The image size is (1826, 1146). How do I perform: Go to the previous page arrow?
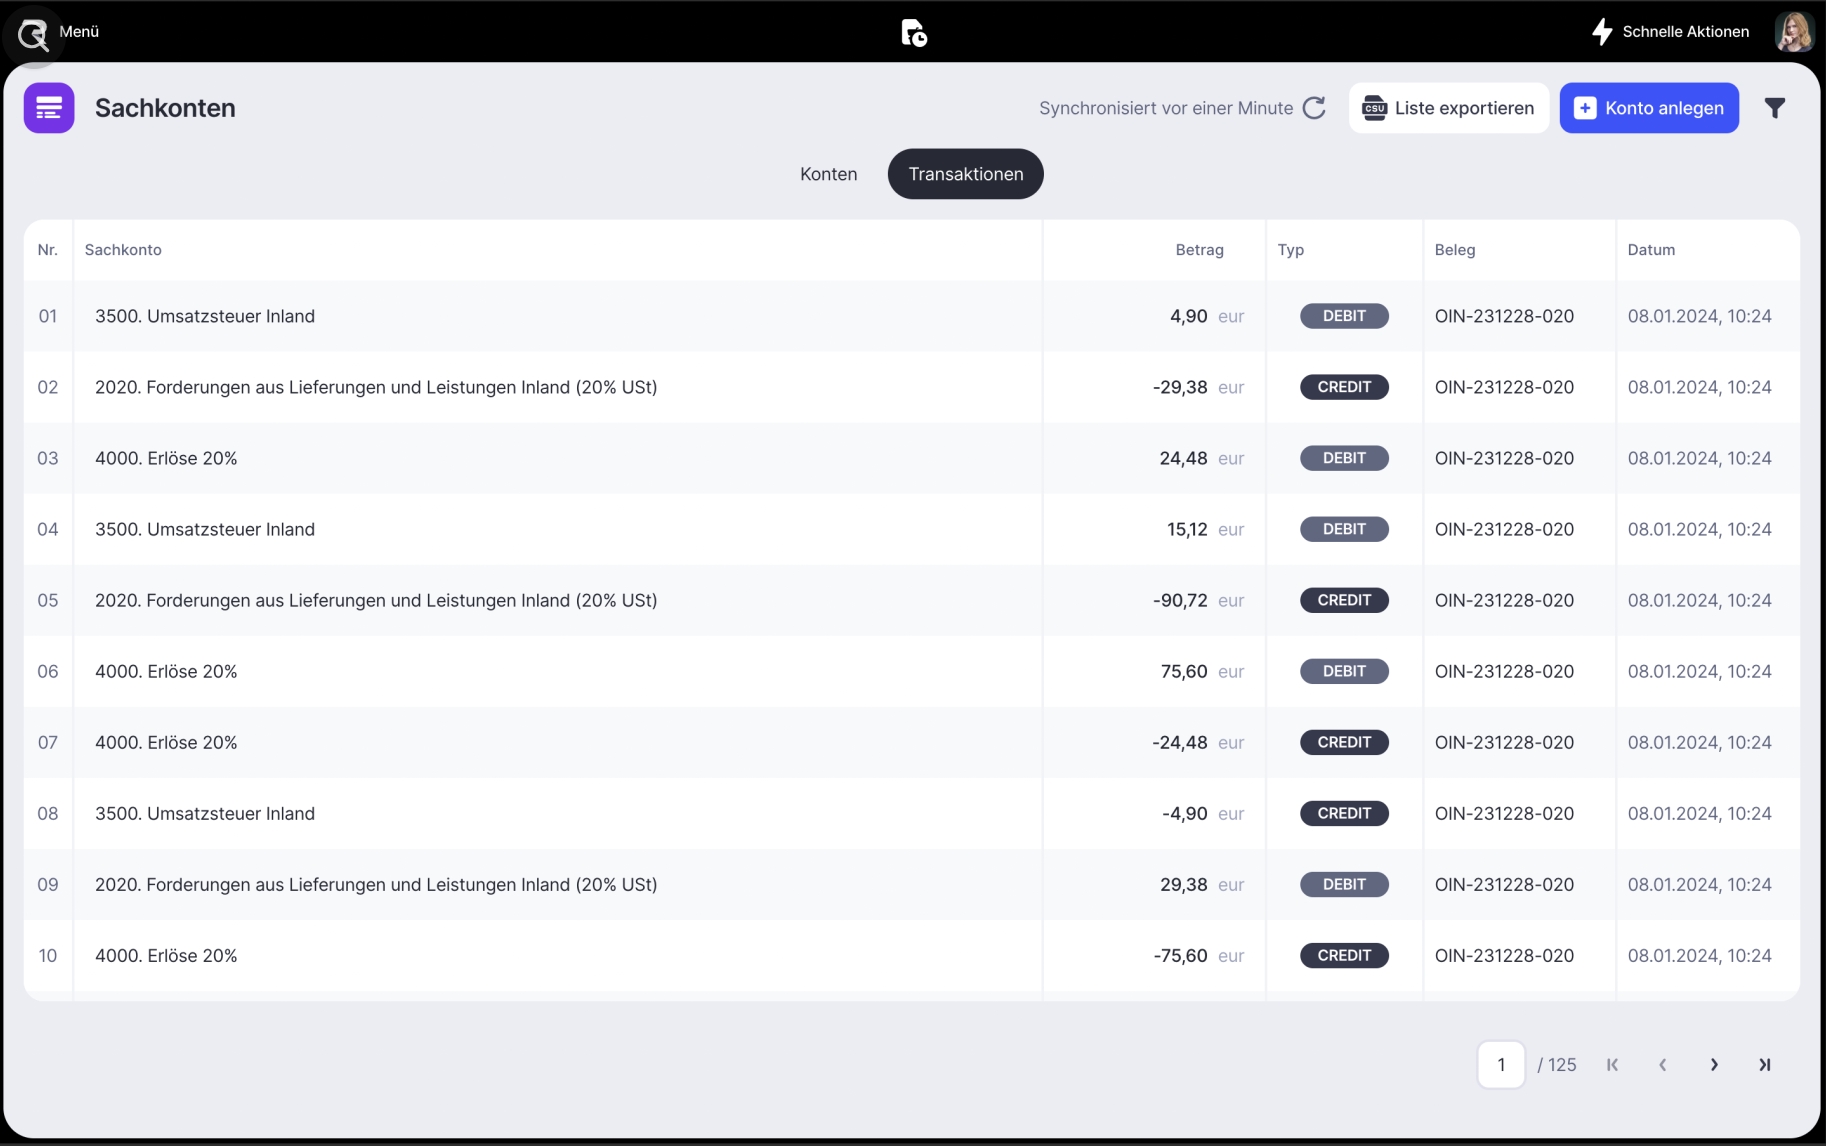point(1663,1065)
